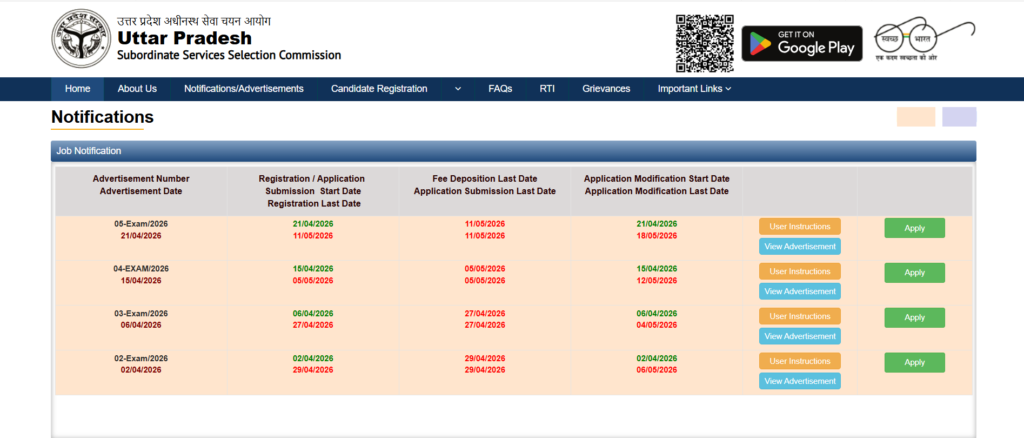Click the peach color legend box
Image resolution: width=1024 pixels, height=438 pixels.
[915, 117]
